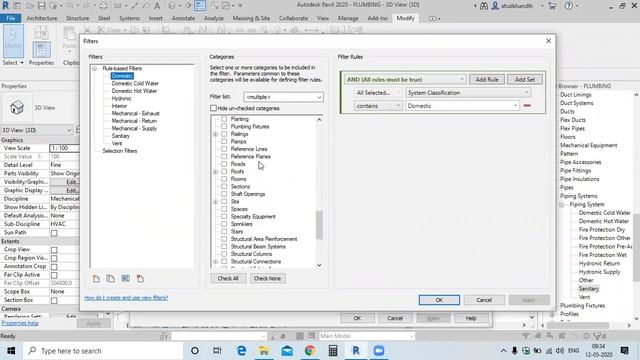The height and width of the screenshot is (360, 640).
Task: Click the highlighted thin lines icon in quick access toolbar
Action: 200,6
